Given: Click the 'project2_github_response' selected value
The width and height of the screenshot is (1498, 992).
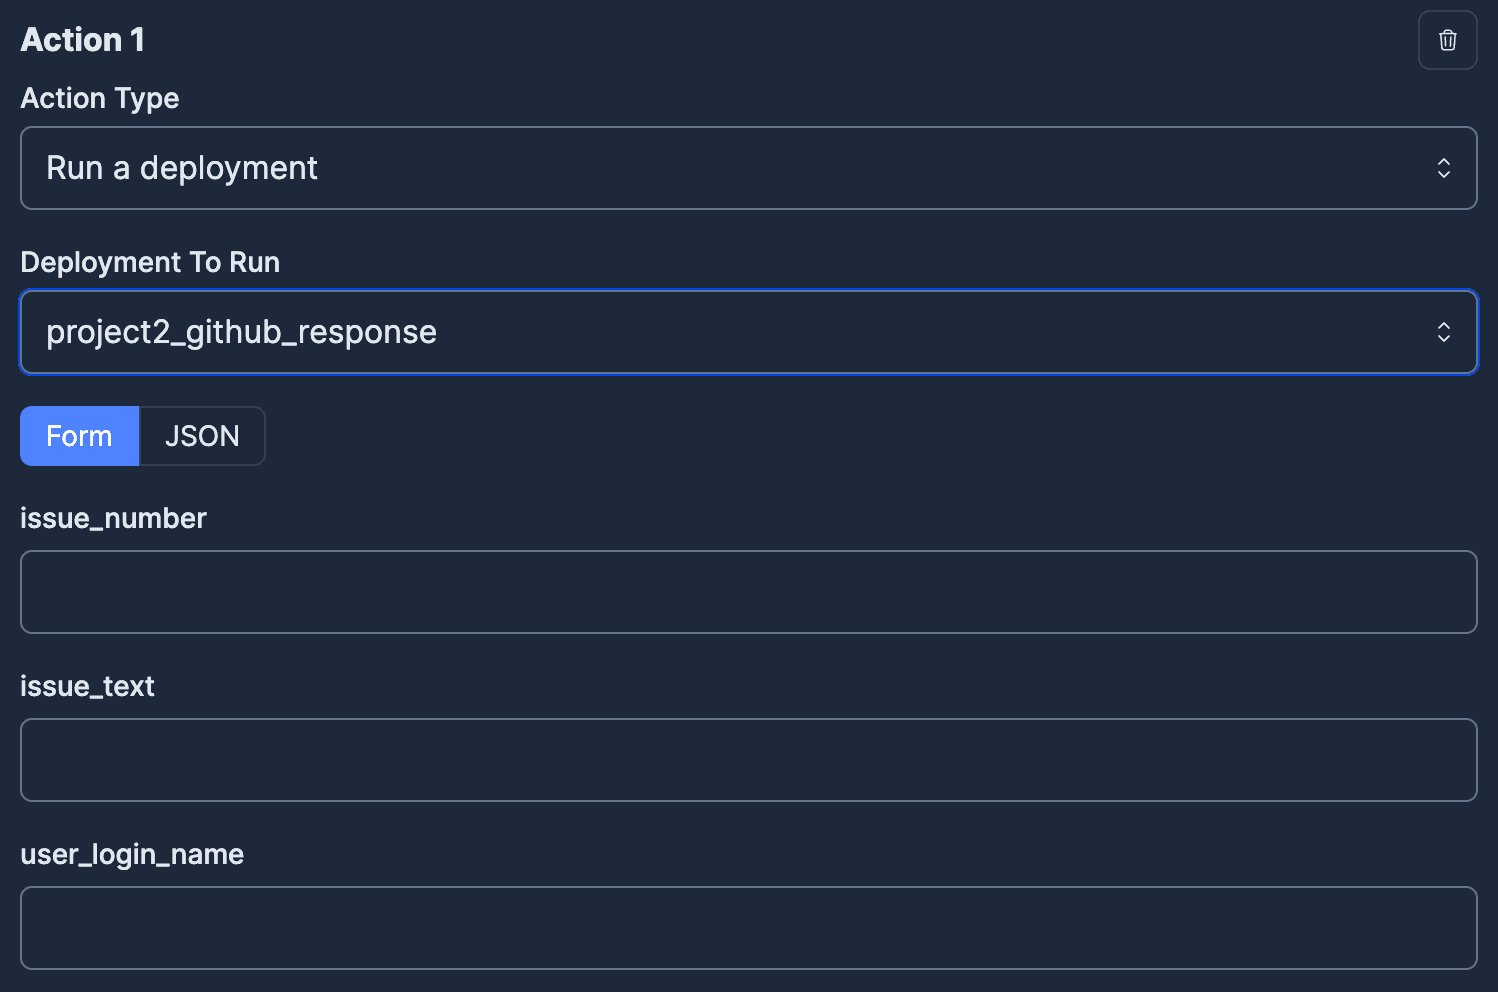Looking at the screenshot, I should click(241, 332).
